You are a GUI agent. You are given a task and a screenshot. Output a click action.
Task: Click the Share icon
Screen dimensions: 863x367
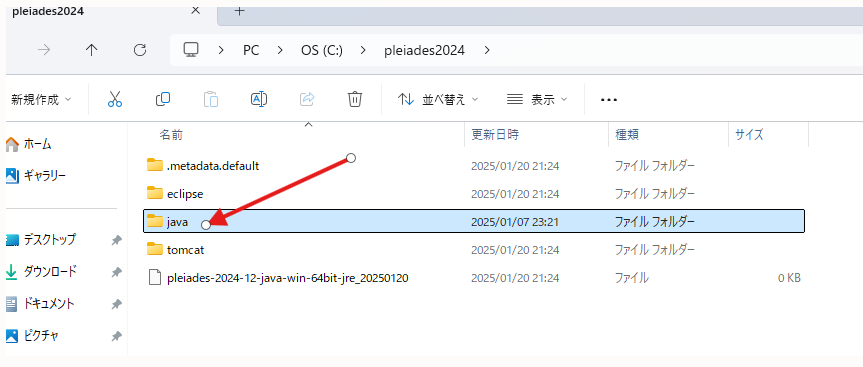307,100
